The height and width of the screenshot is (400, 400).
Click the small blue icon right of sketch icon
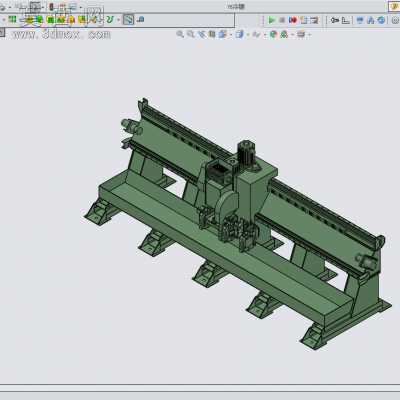pos(141,20)
